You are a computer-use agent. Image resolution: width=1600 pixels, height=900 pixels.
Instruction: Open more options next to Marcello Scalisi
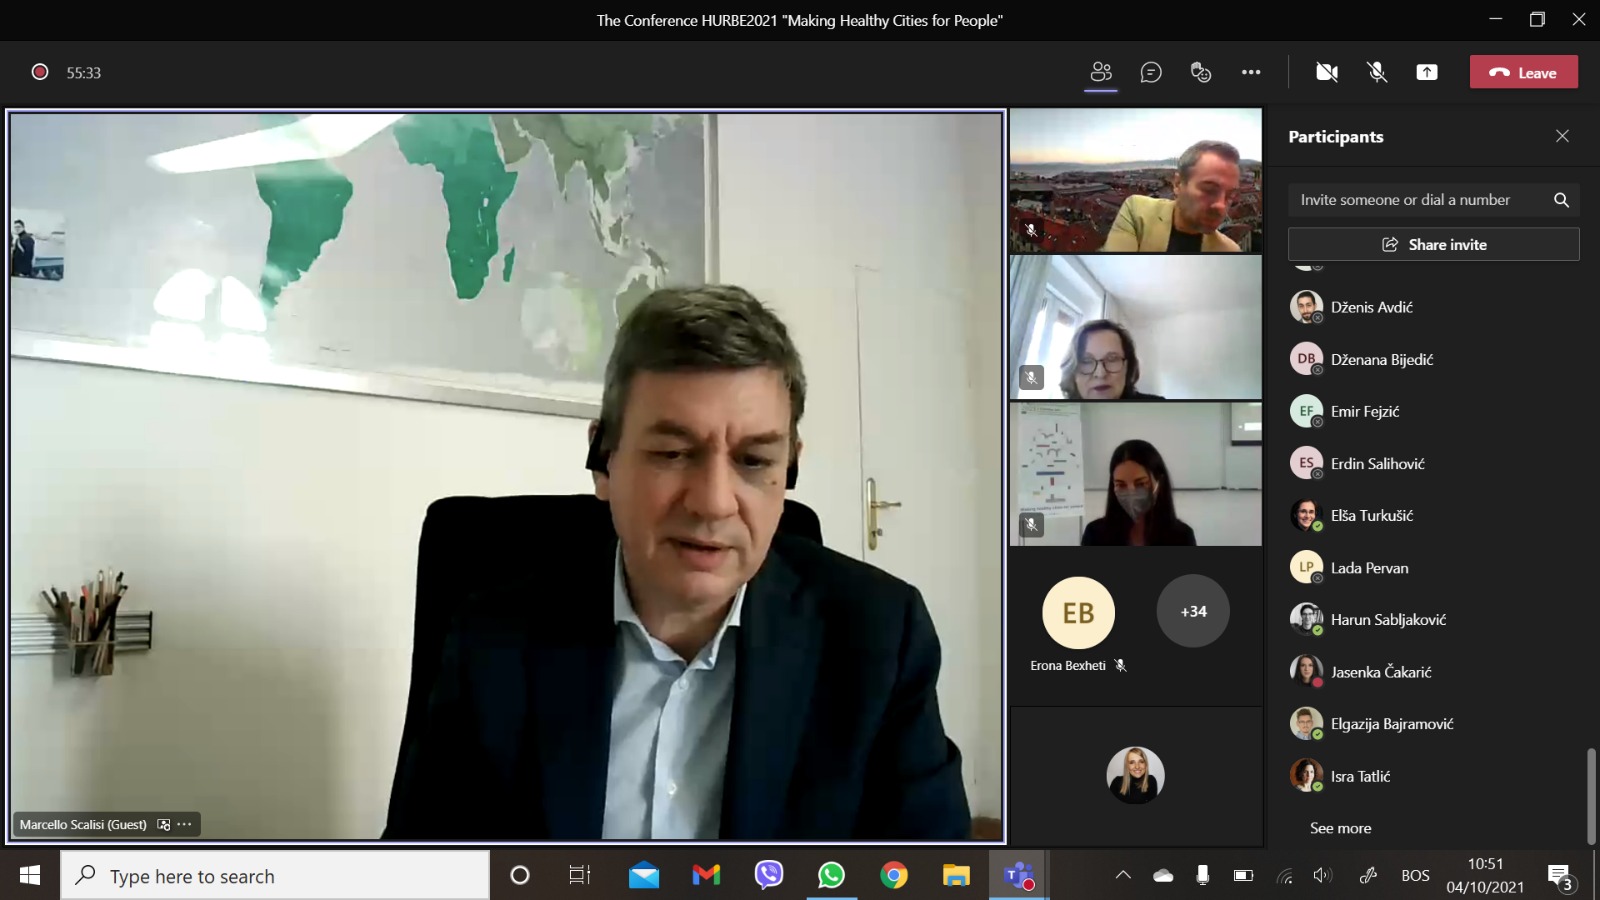click(185, 825)
